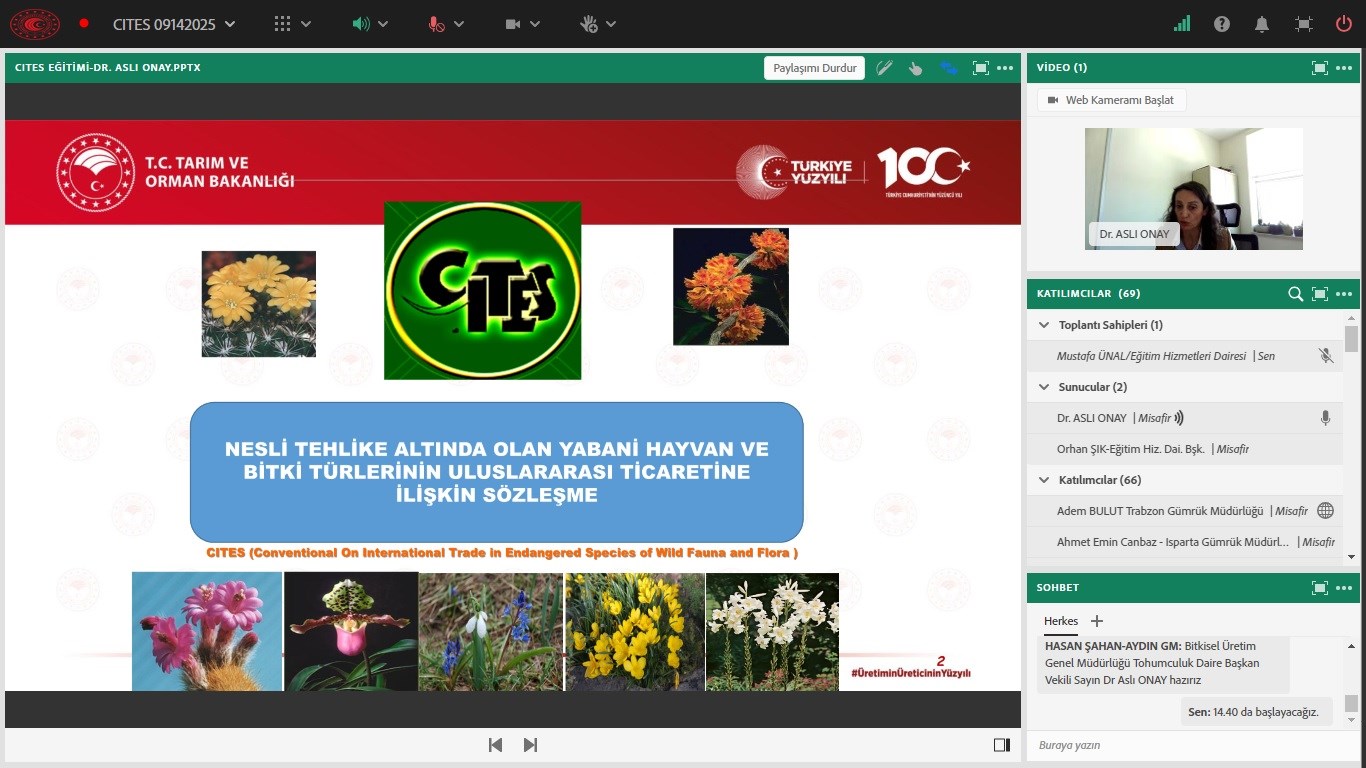Check the connection status bars
This screenshot has height=768, width=1366.
pos(1182,24)
